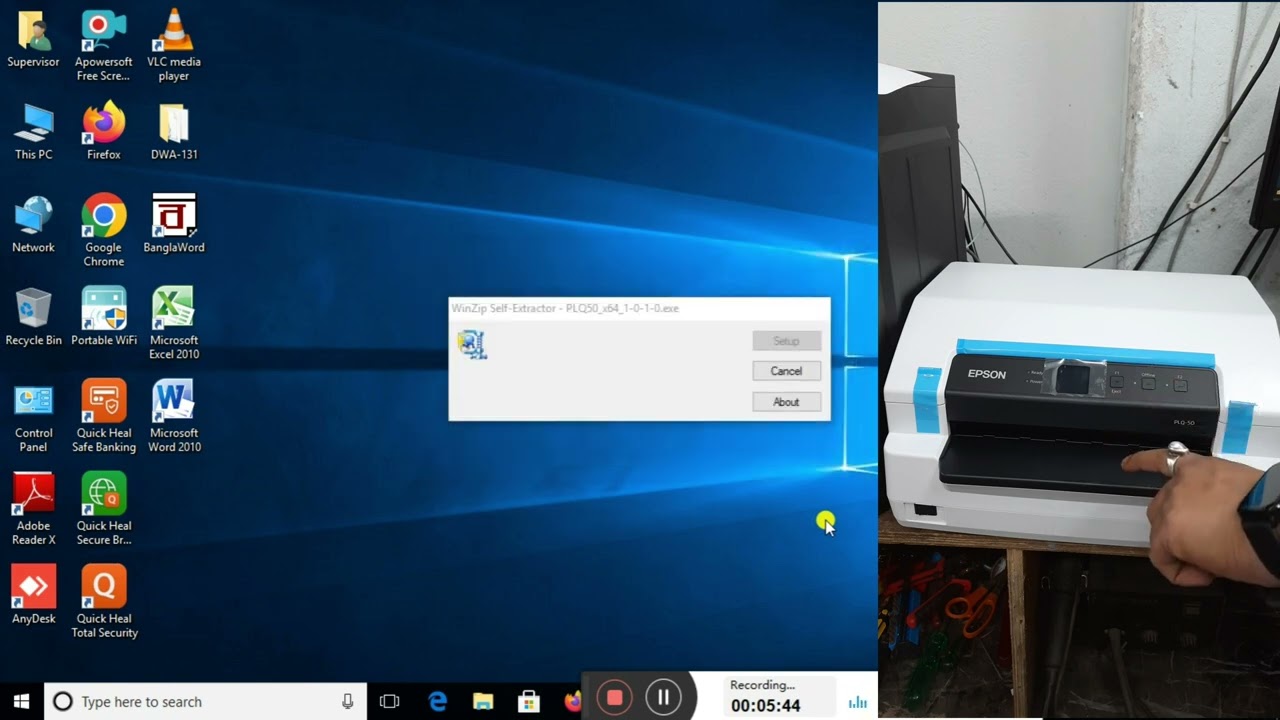Open the Control Panel icon

pyautogui.click(x=33, y=417)
